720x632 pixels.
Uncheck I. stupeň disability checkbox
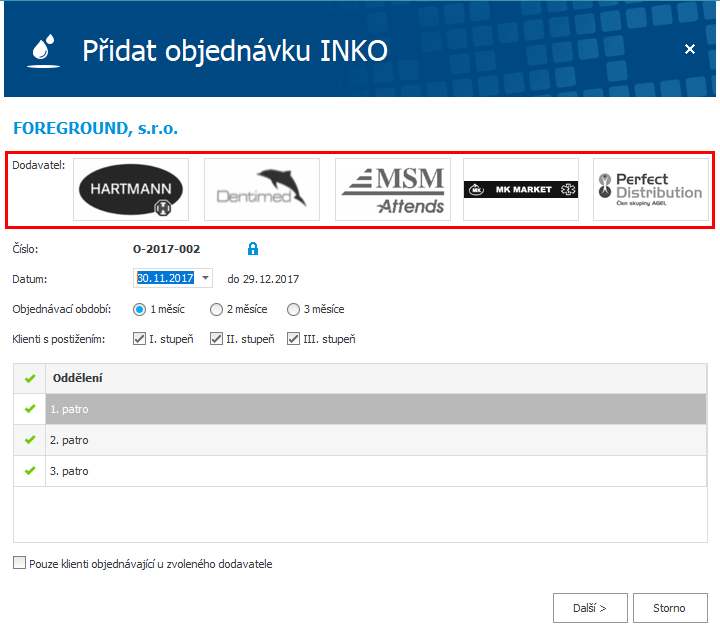[x=139, y=339]
